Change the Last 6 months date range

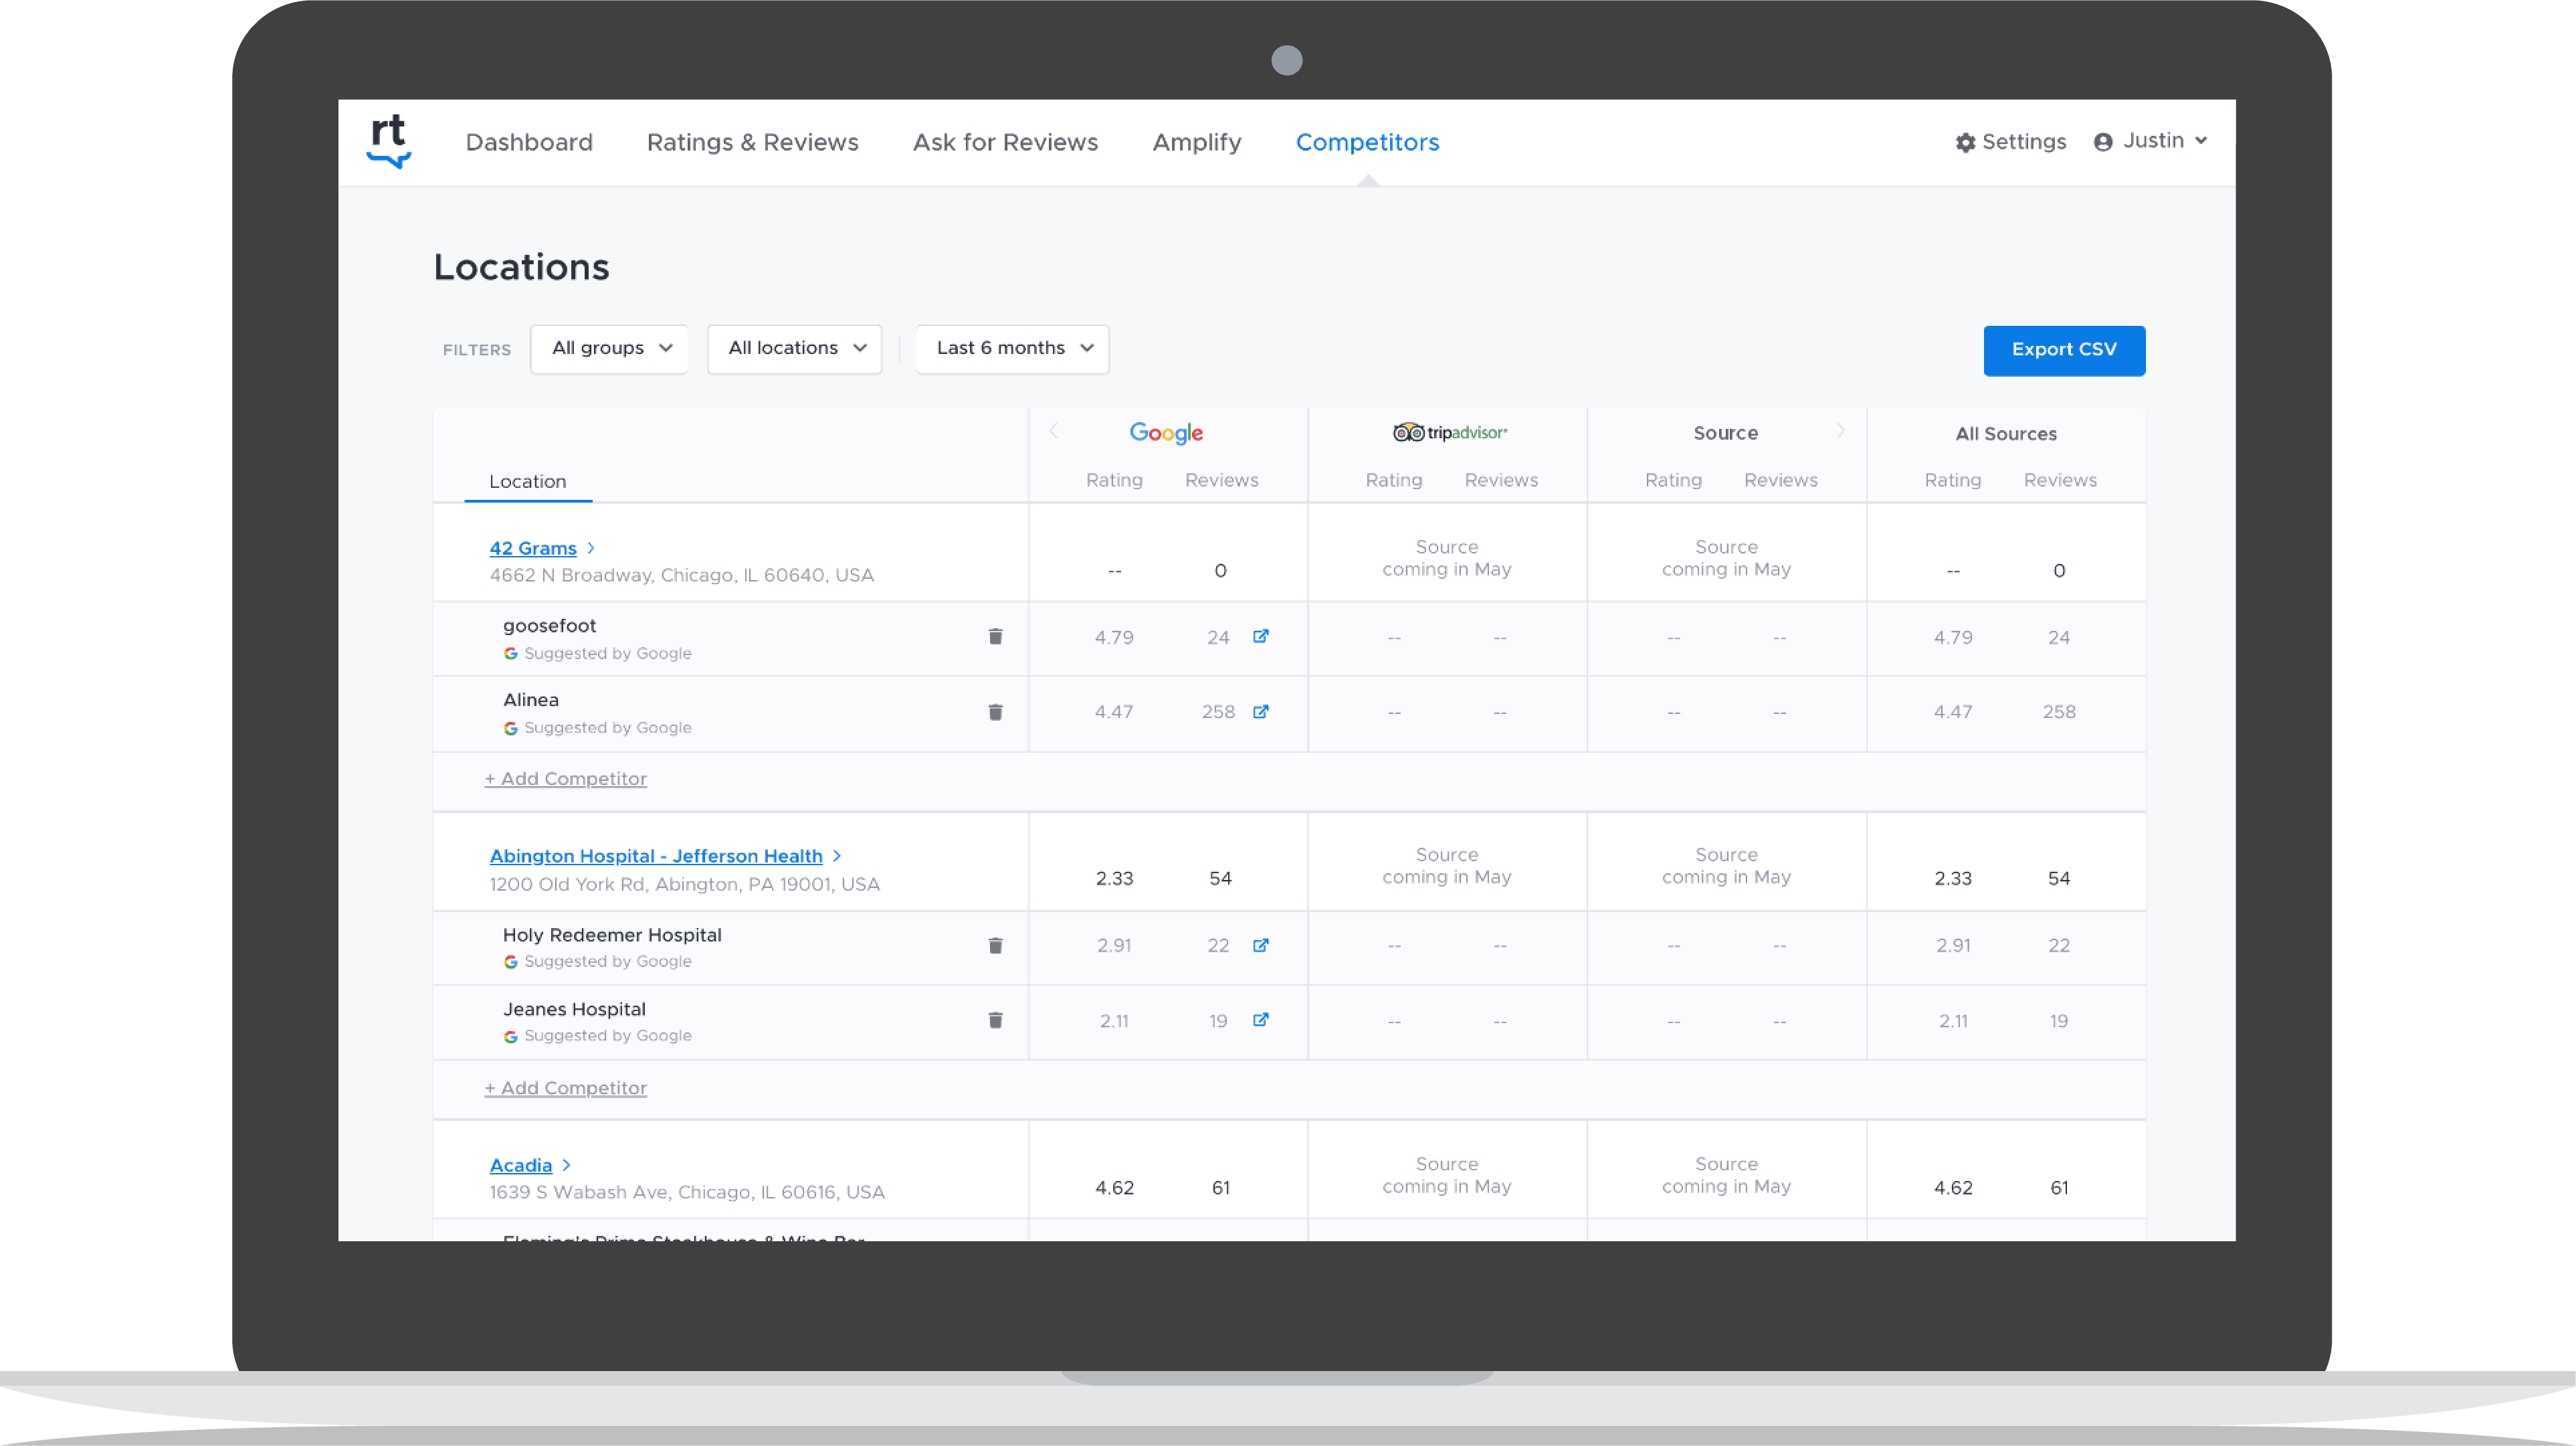tap(1012, 348)
